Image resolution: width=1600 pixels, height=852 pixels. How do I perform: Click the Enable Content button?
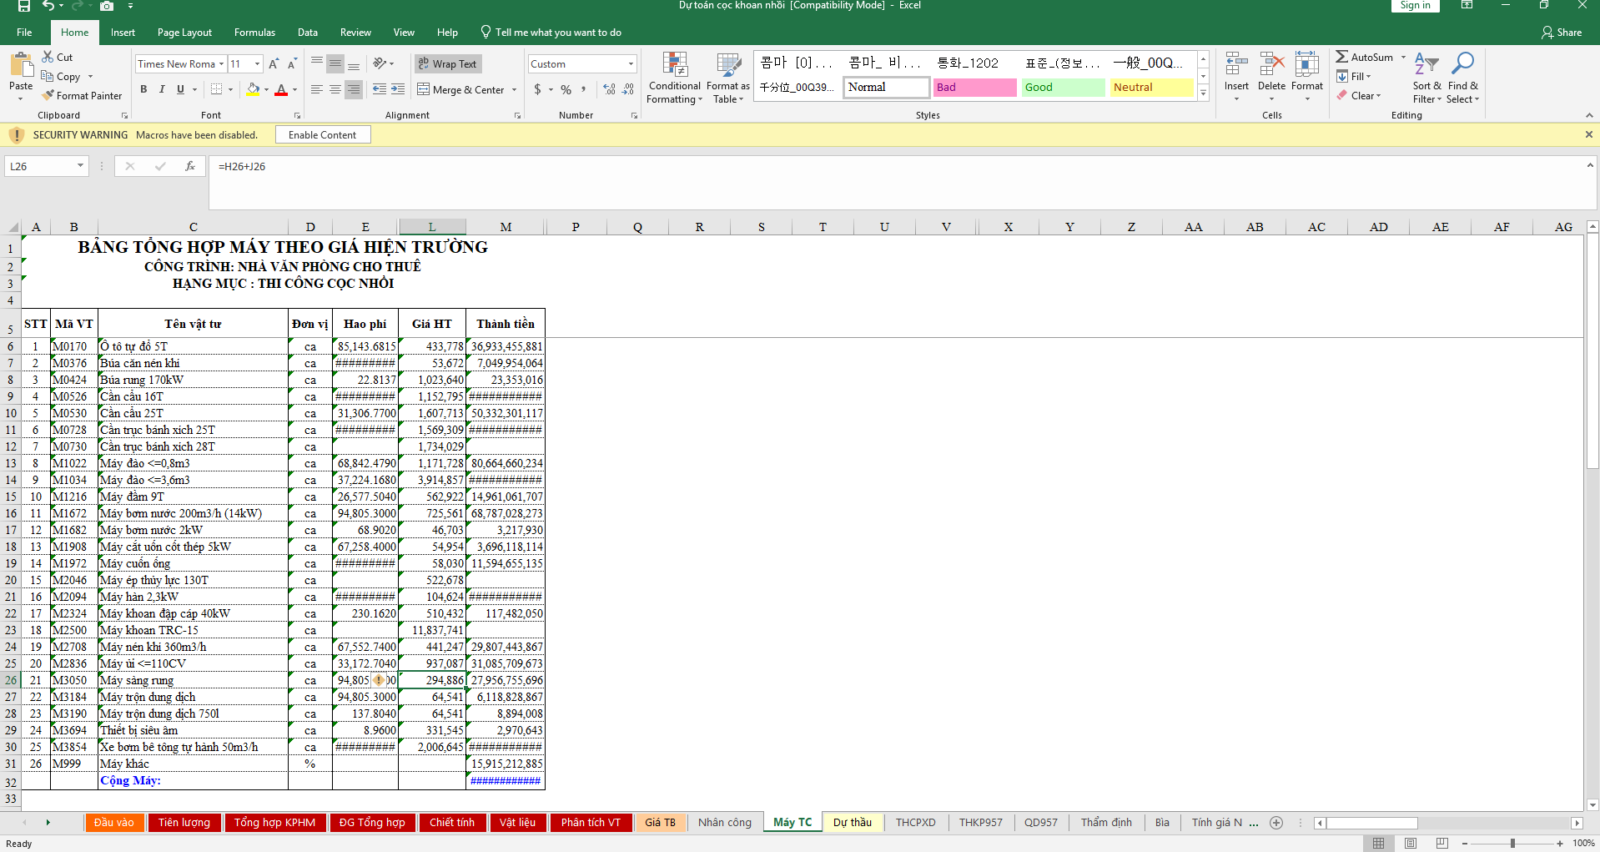tap(322, 135)
